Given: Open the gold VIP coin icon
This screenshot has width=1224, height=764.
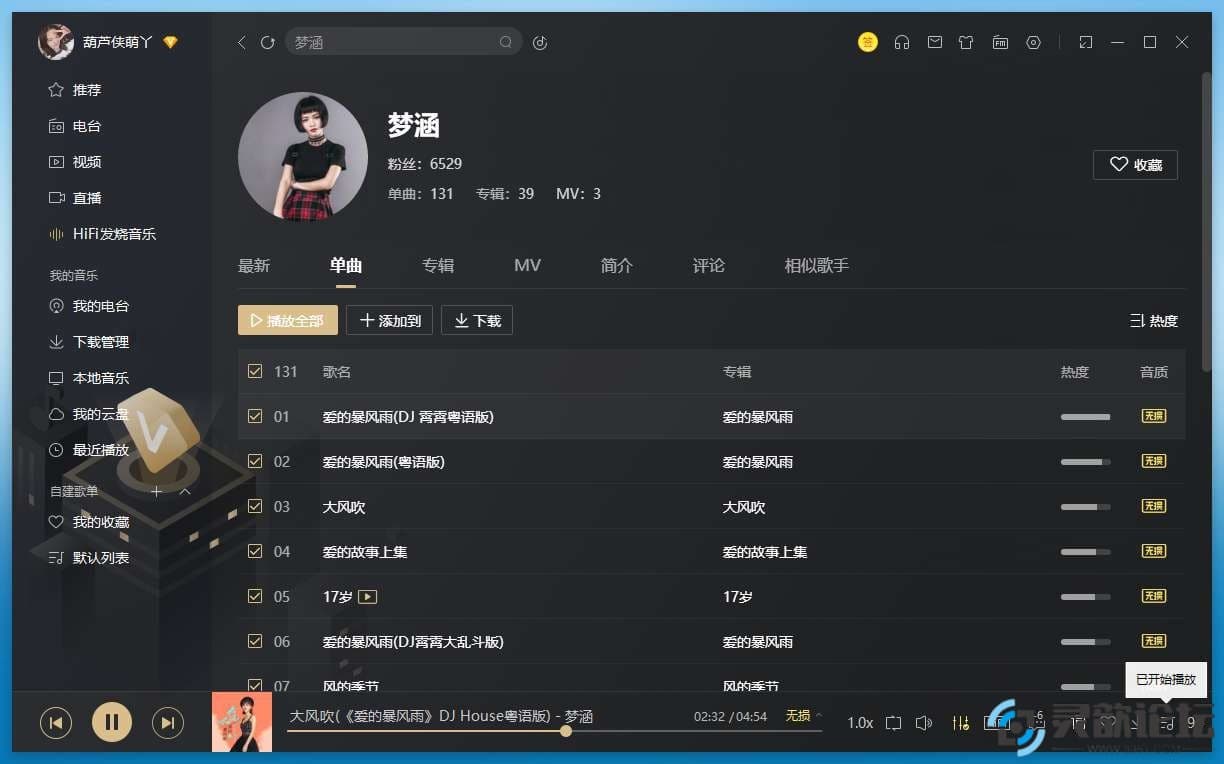Looking at the screenshot, I should (868, 42).
